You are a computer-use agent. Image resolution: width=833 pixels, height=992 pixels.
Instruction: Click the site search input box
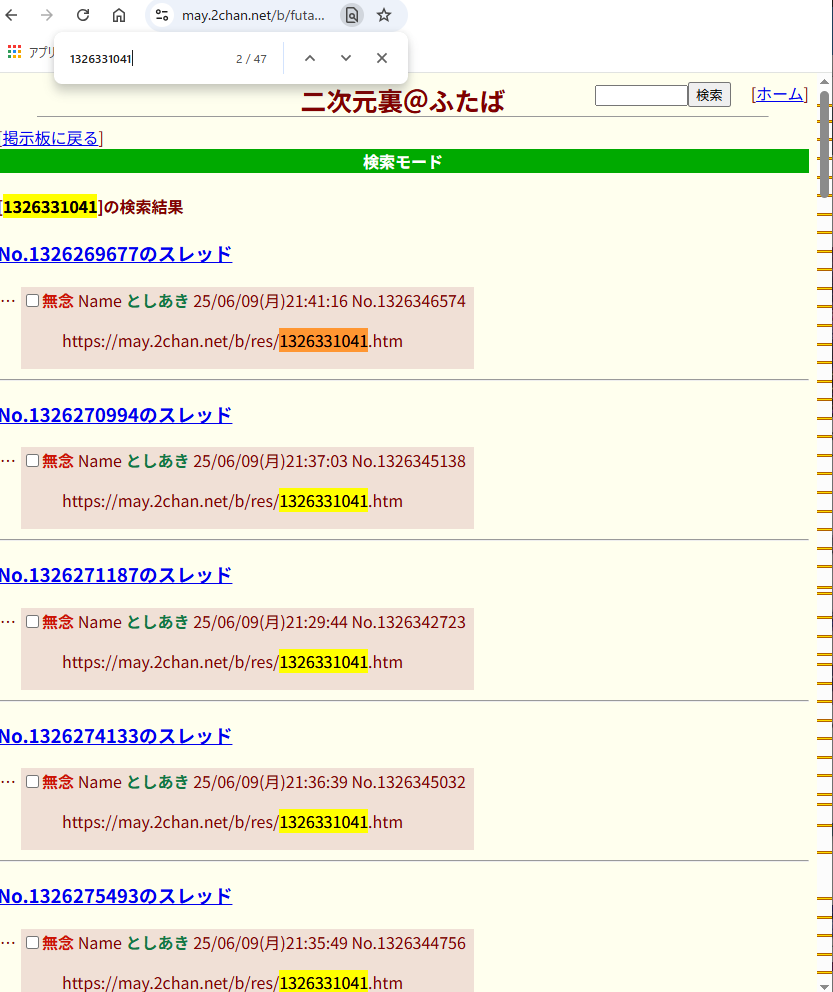pyautogui.click(x=641, y=96)
